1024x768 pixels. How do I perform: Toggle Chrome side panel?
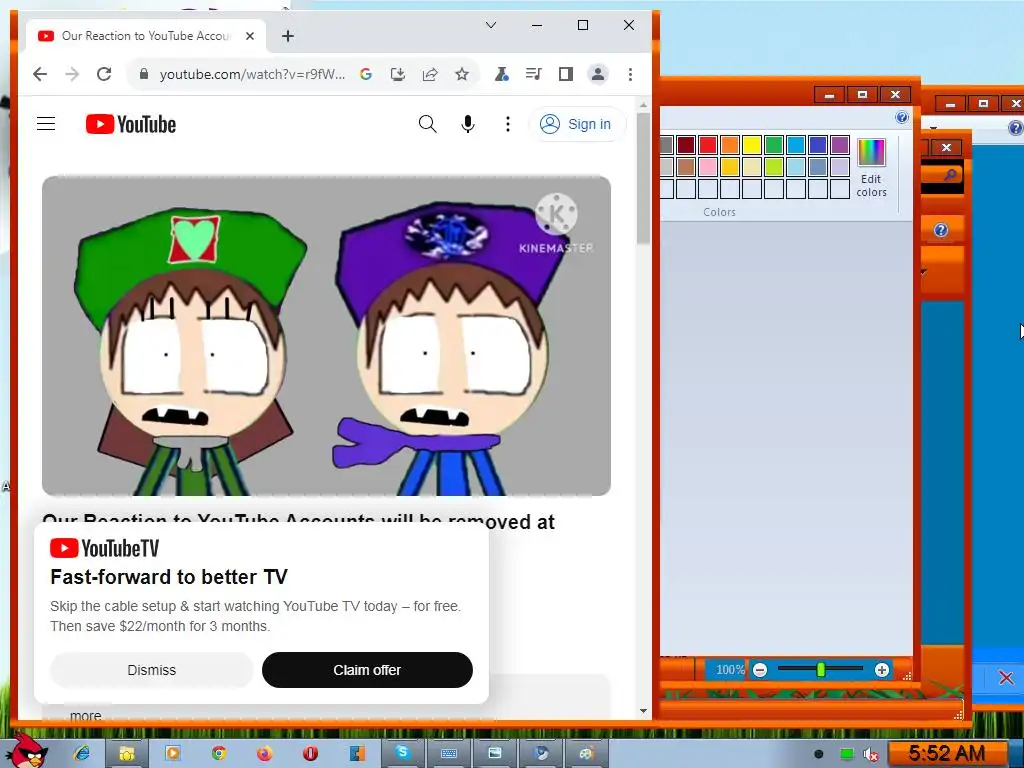(x=566, y=74)
